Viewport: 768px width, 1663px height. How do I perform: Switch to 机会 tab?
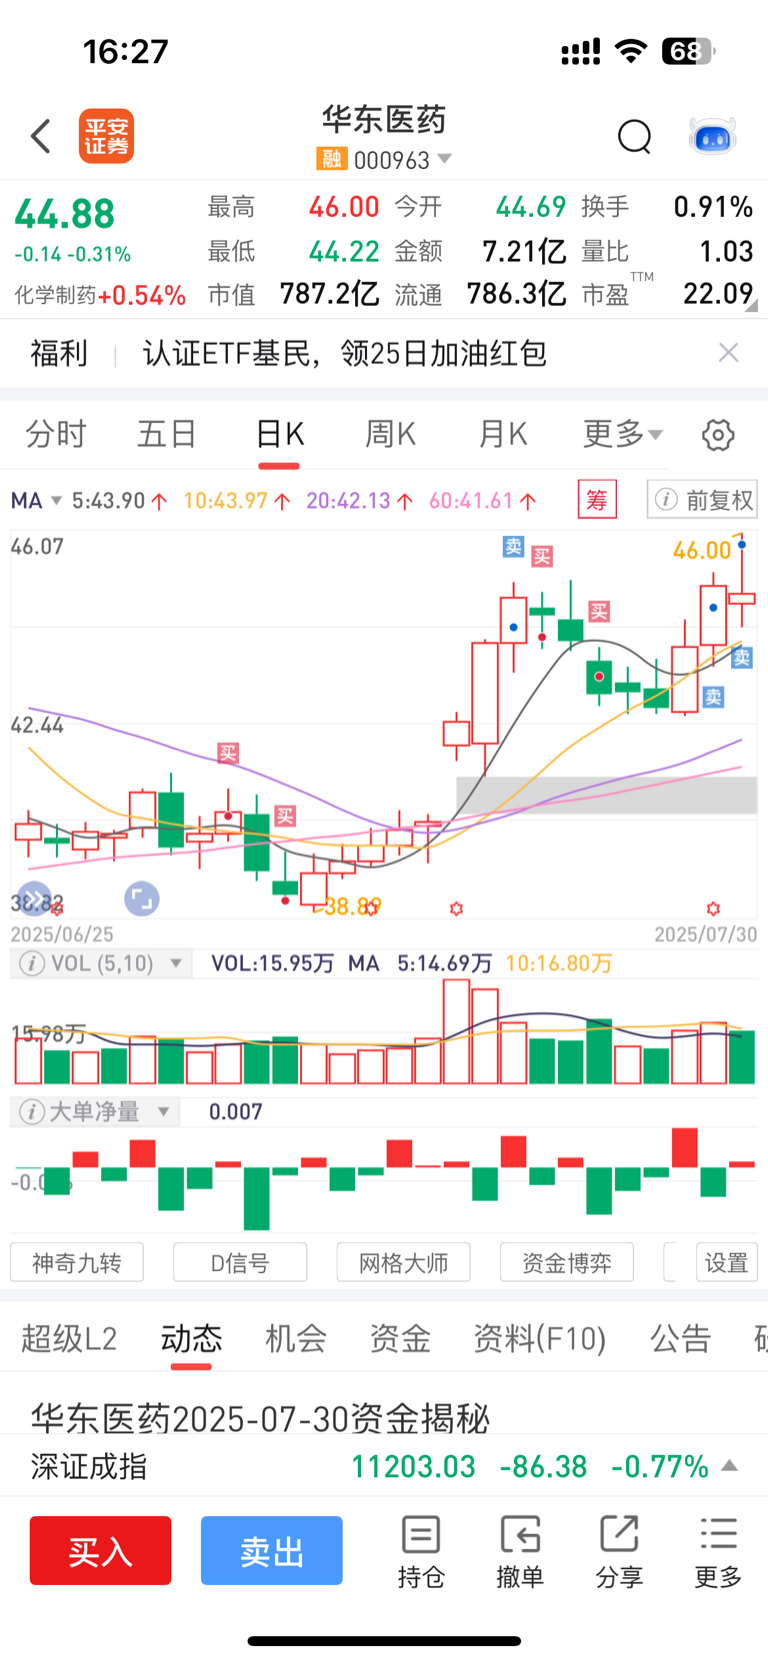[x=296, y=1338]
